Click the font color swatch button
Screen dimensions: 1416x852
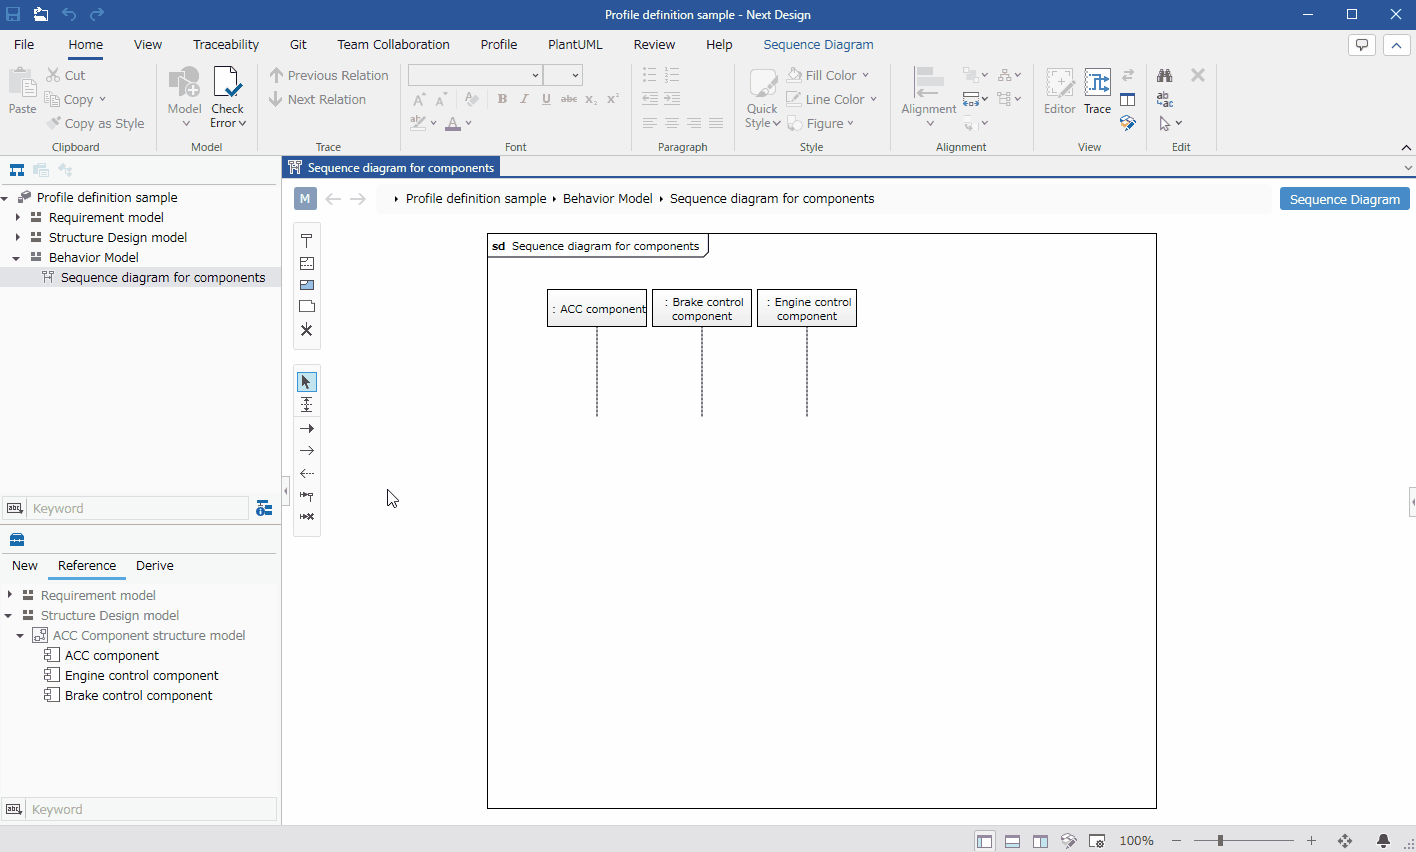453,123
